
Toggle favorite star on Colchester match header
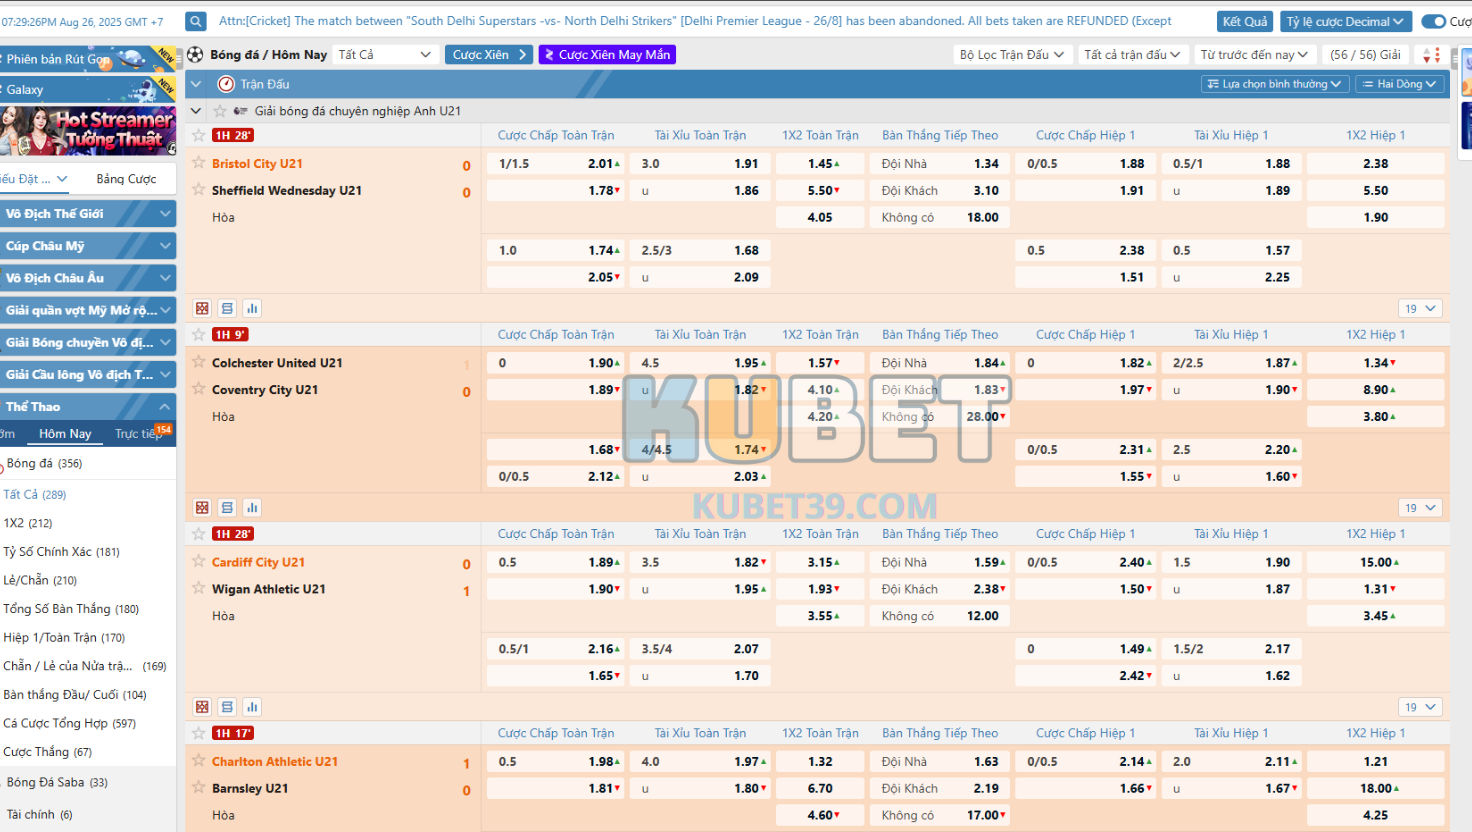point(198,335)
